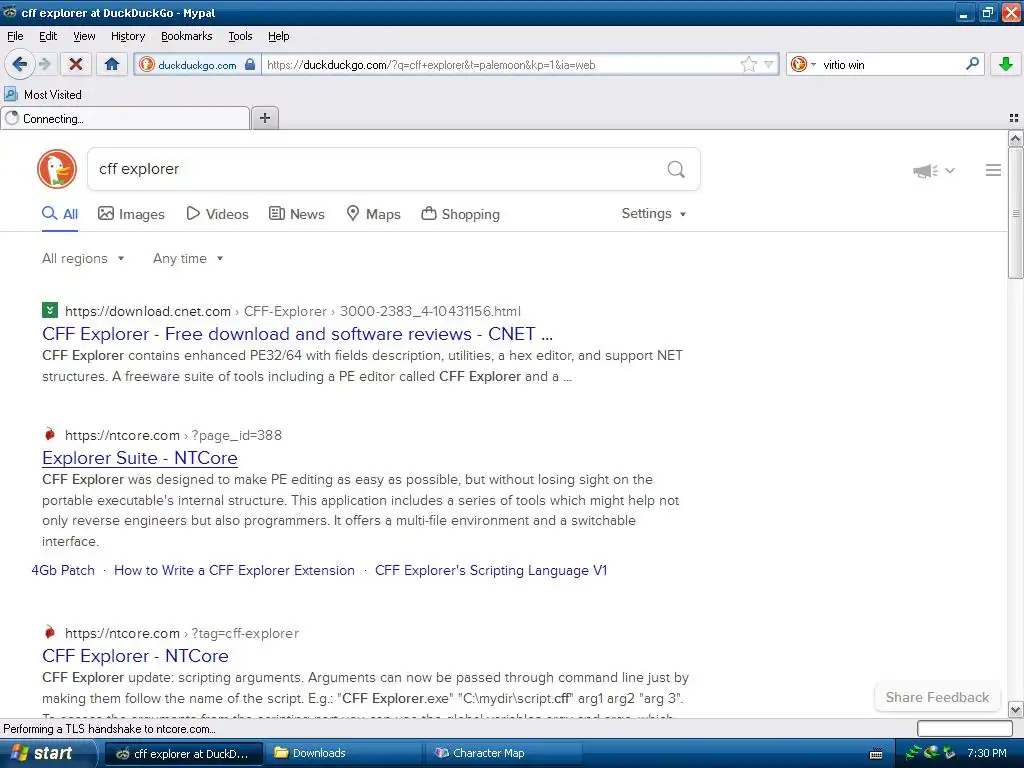This screenshot has width=1024, height=768.
Task: Click the page scrollbar down arrow
Action: coord(1015,709)
